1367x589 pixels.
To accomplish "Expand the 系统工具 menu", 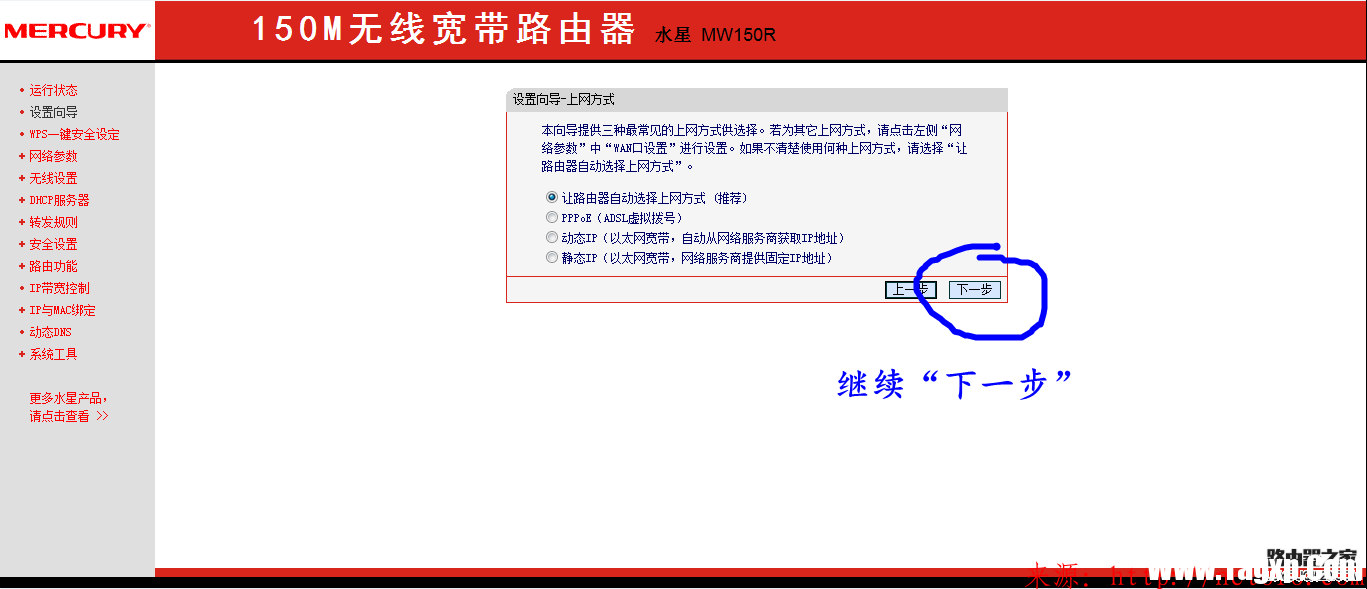I will coord(53,354).
